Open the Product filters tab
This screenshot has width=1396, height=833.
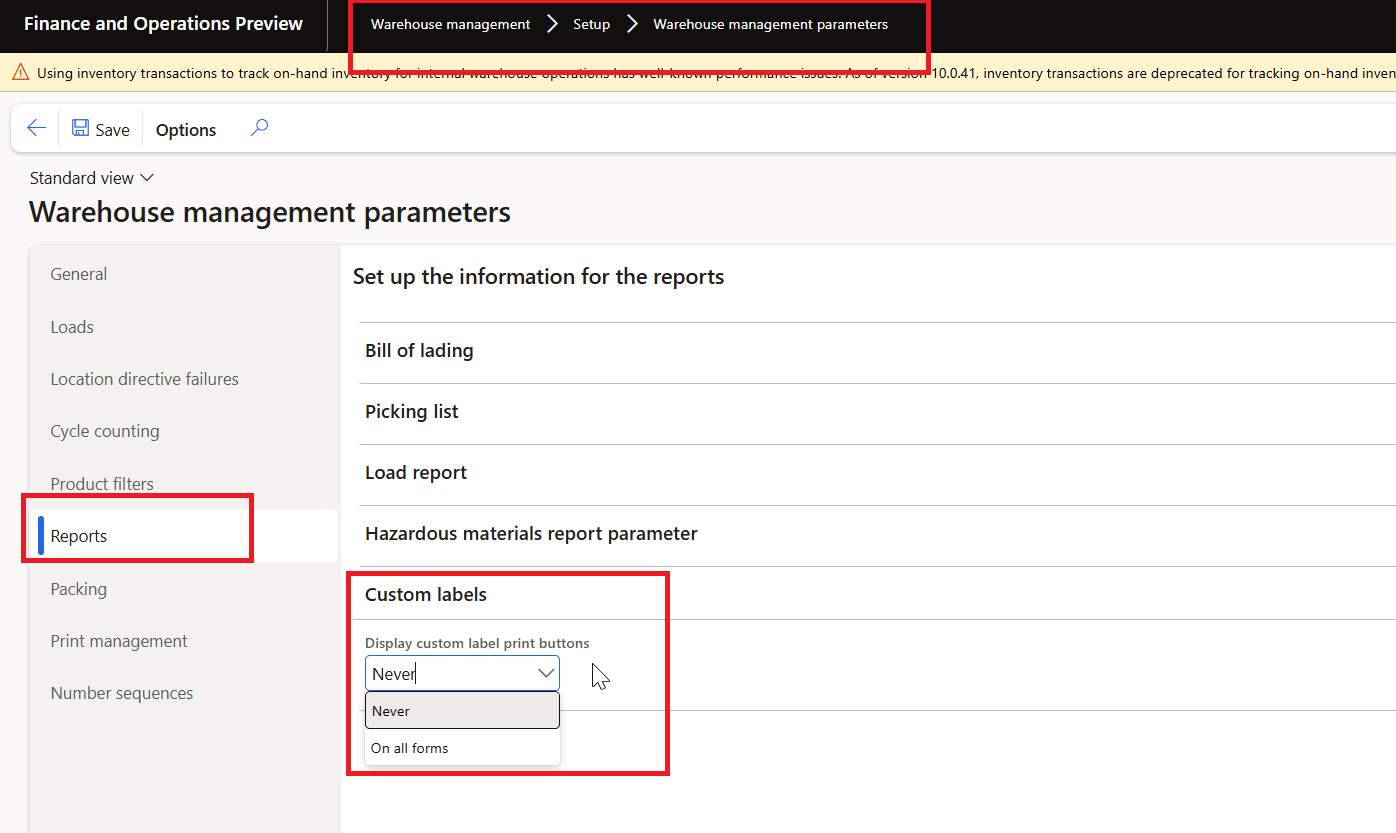click(x=102, y=484)
